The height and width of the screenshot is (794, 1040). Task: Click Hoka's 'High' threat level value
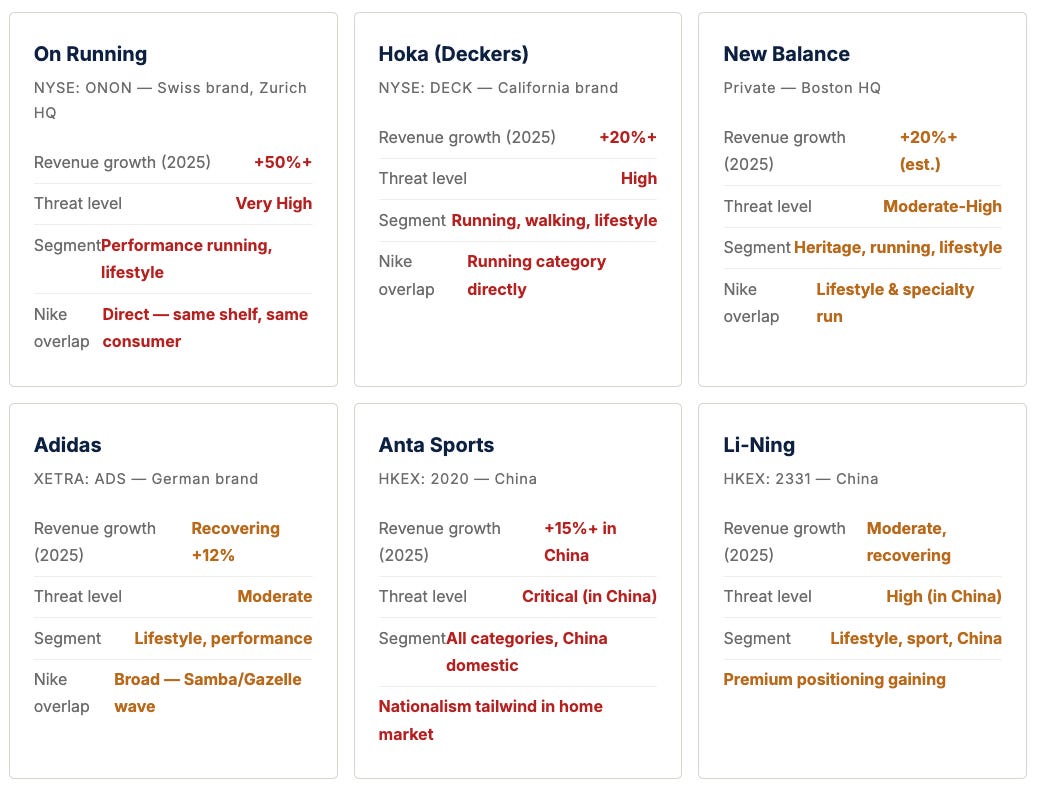(639, 178)
